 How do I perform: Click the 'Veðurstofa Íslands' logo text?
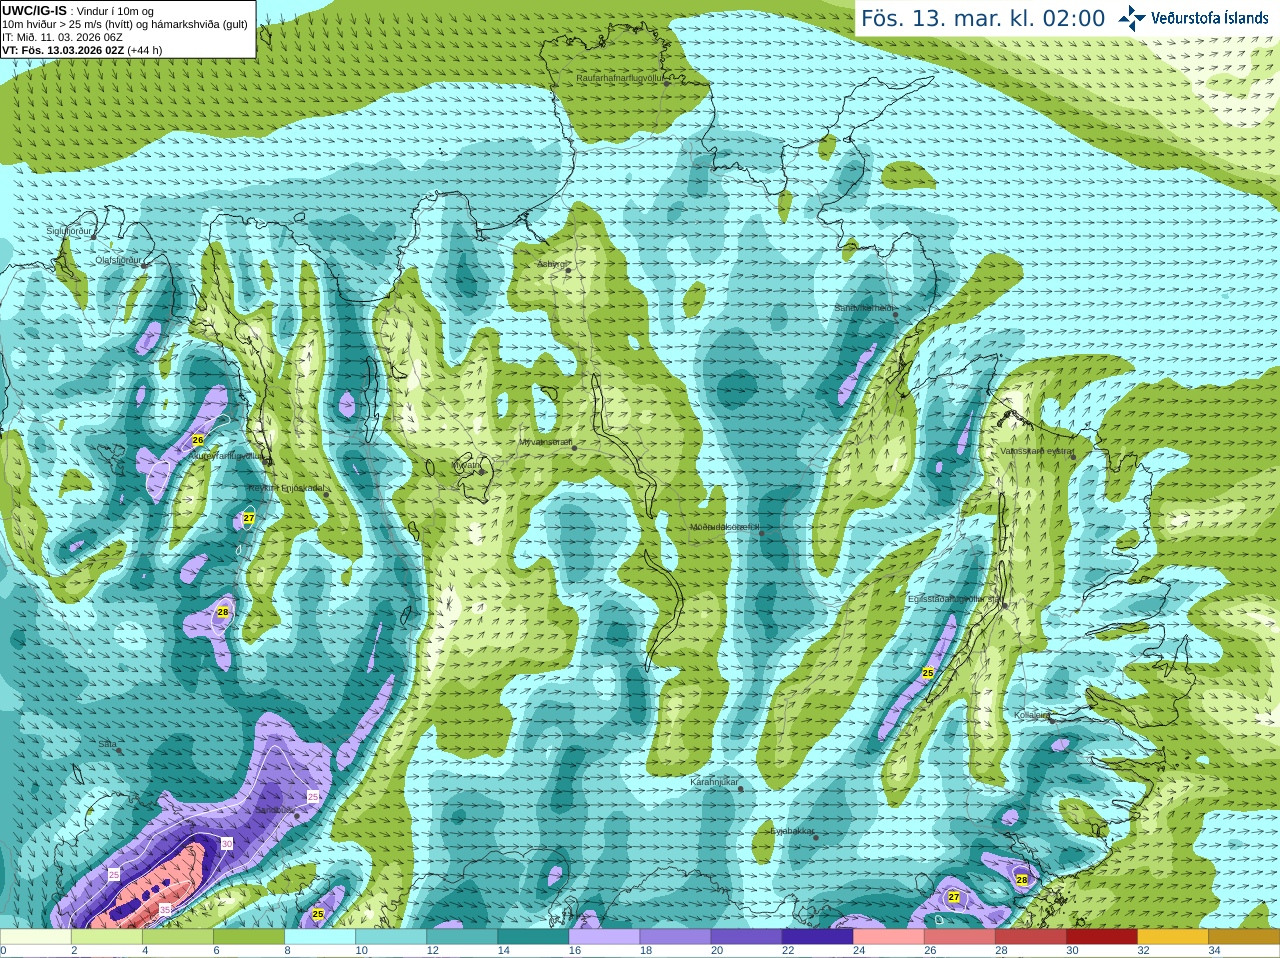1210,18
